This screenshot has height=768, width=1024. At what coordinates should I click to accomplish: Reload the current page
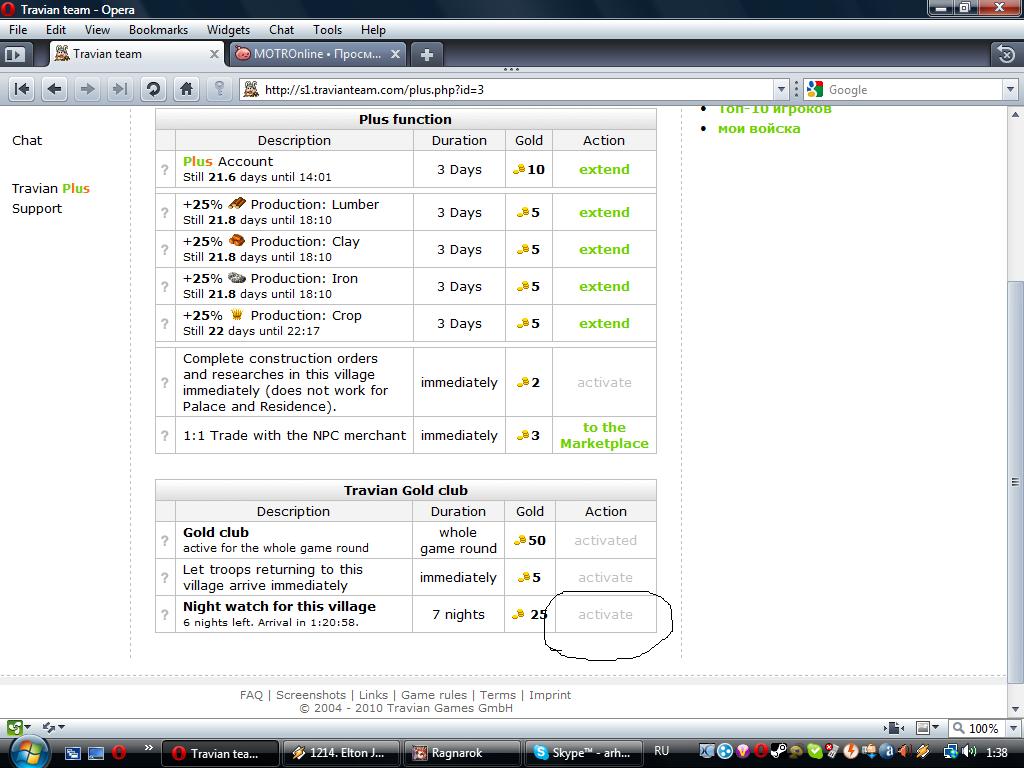[153, 89]
